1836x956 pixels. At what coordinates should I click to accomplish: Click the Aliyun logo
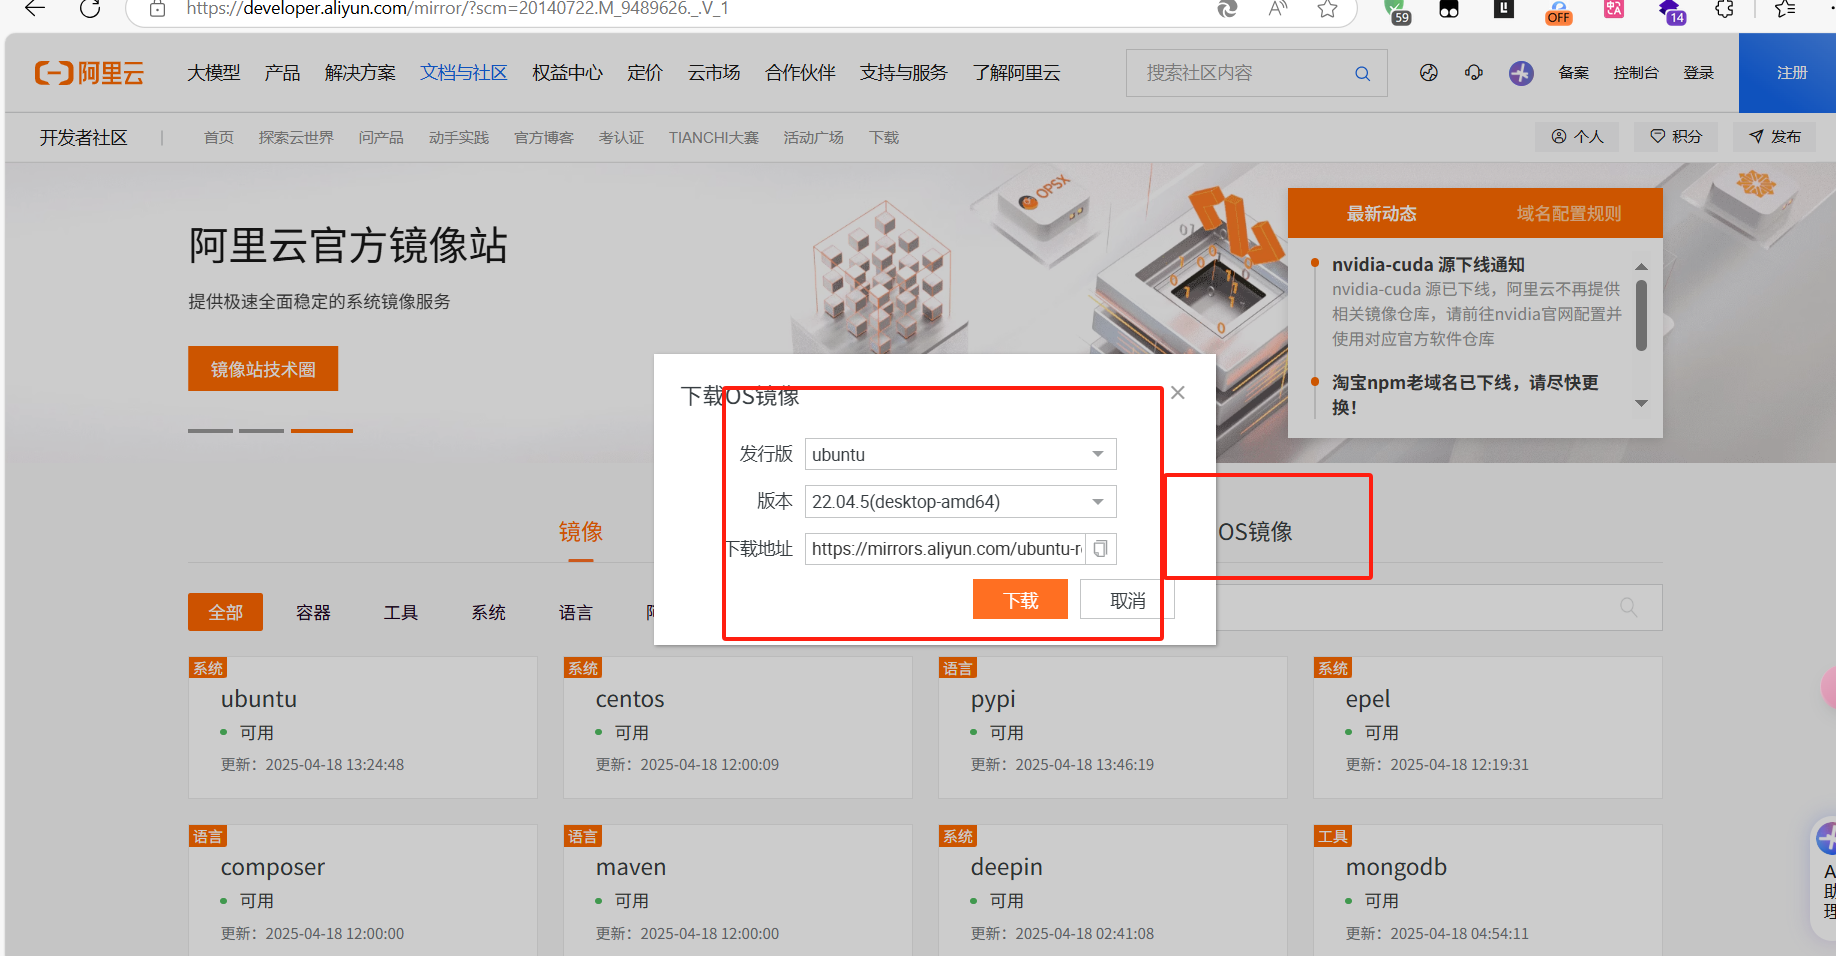(89, 73)
